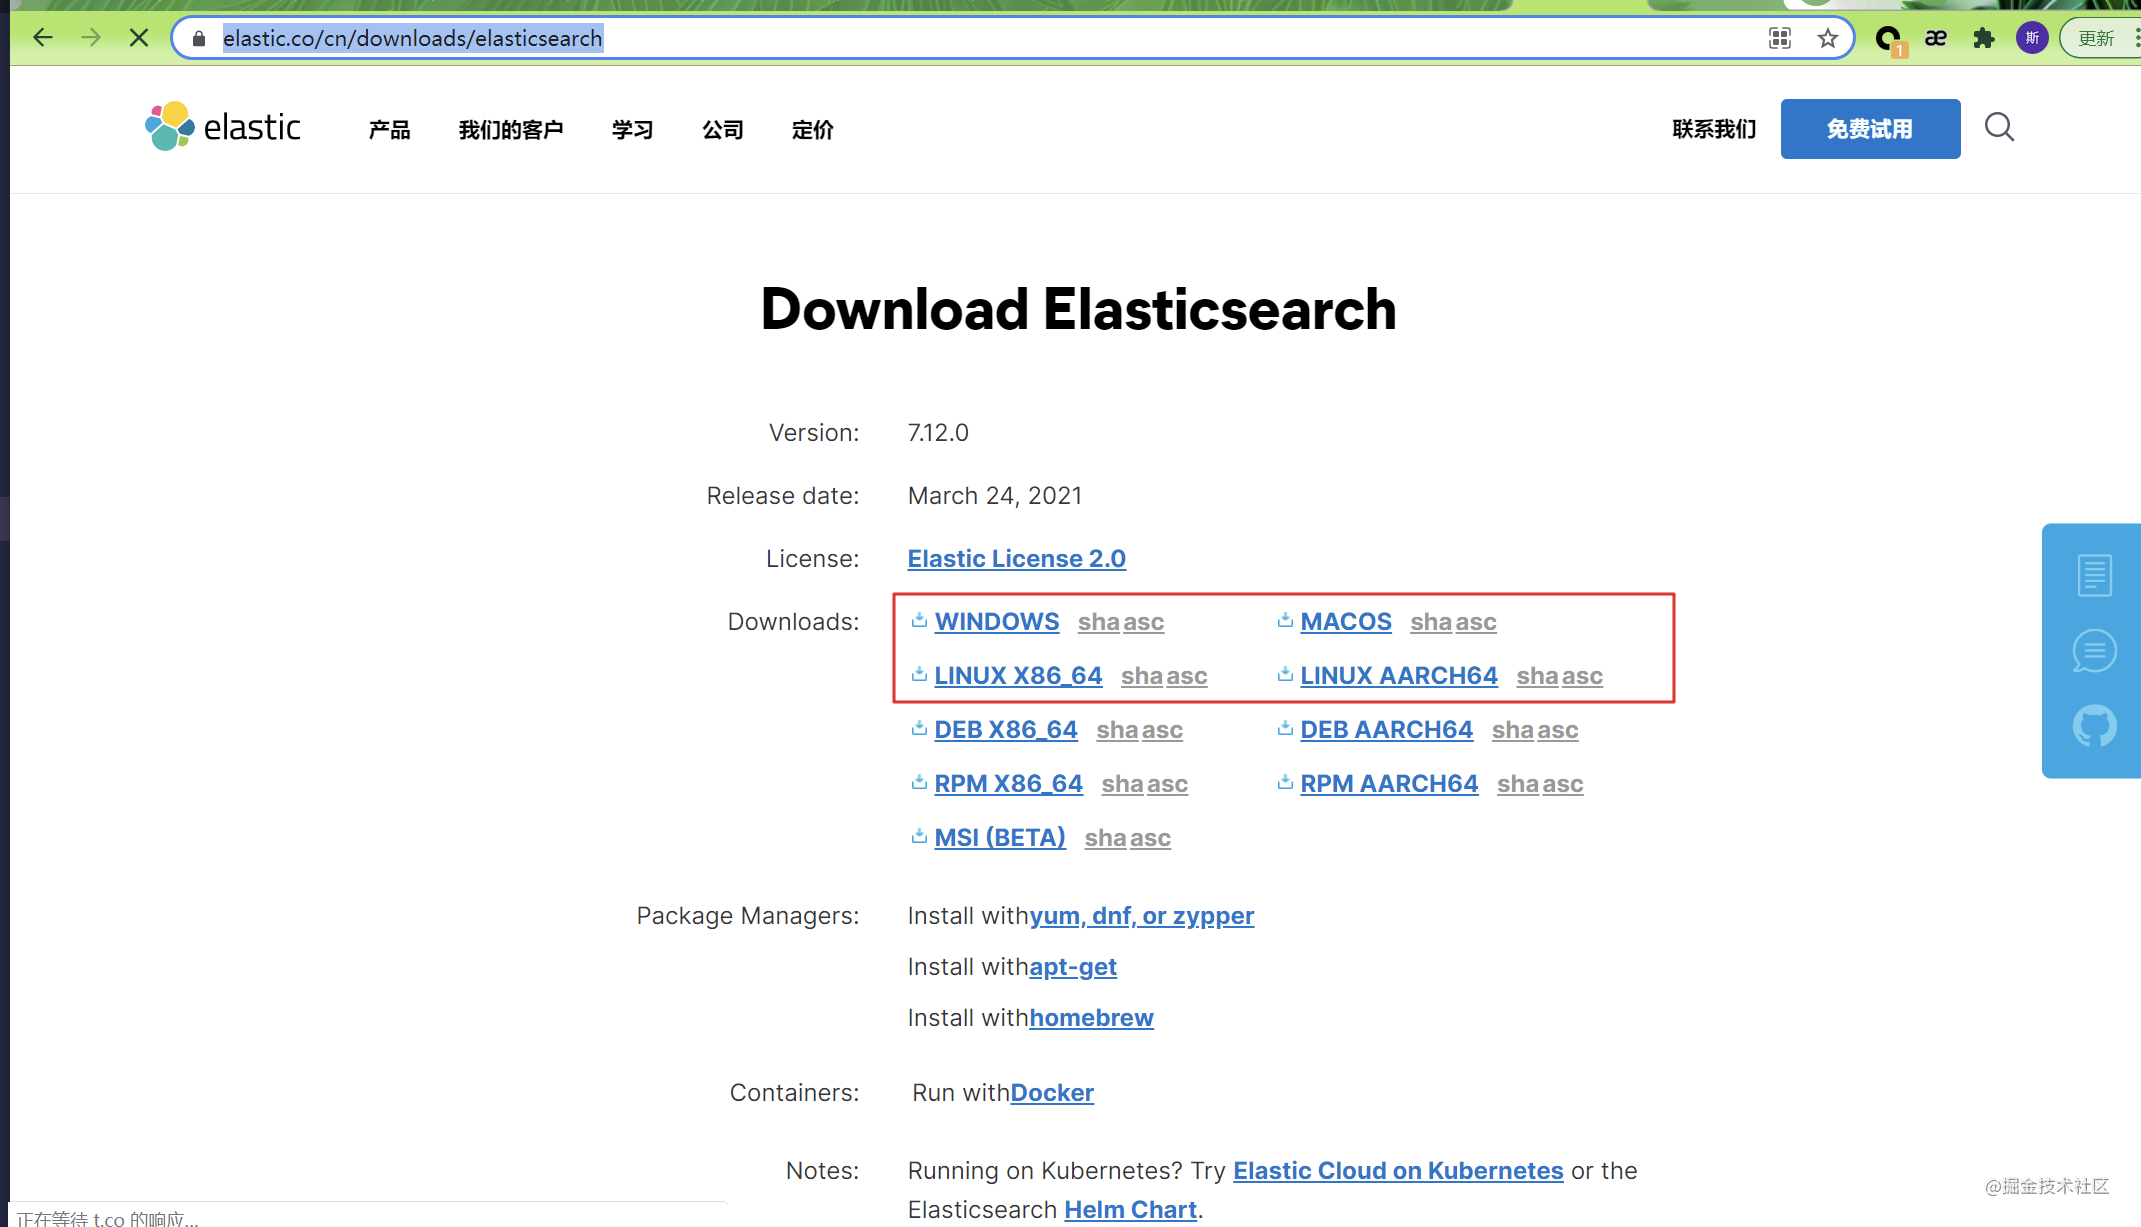
Task: Open the document icon in side panel
Action: point(2094,575)
